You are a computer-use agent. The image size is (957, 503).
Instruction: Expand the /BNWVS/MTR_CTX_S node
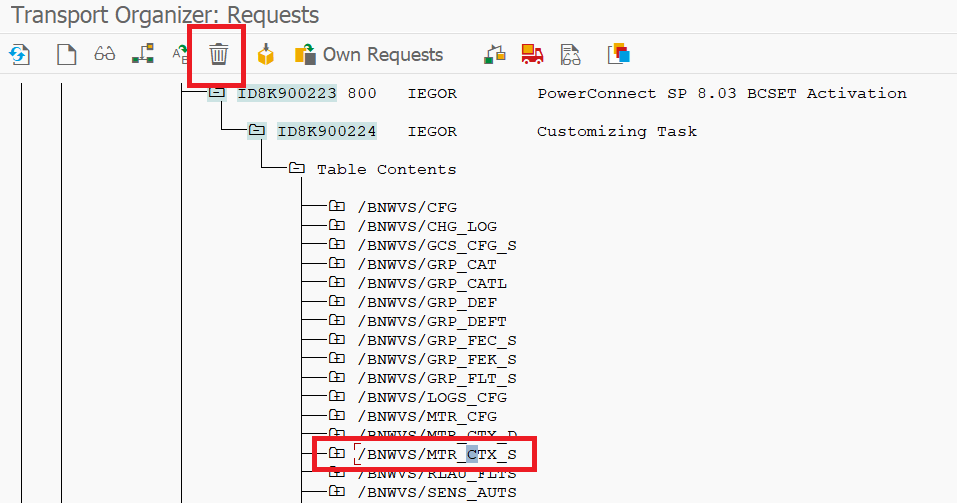(x=337, y=454)
